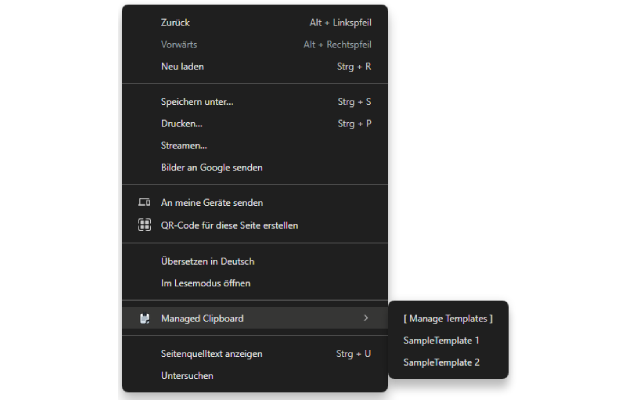This screenshot has width=640, height=400.
Task: Open Speichern unter... dialog
Action: [197, 101]
